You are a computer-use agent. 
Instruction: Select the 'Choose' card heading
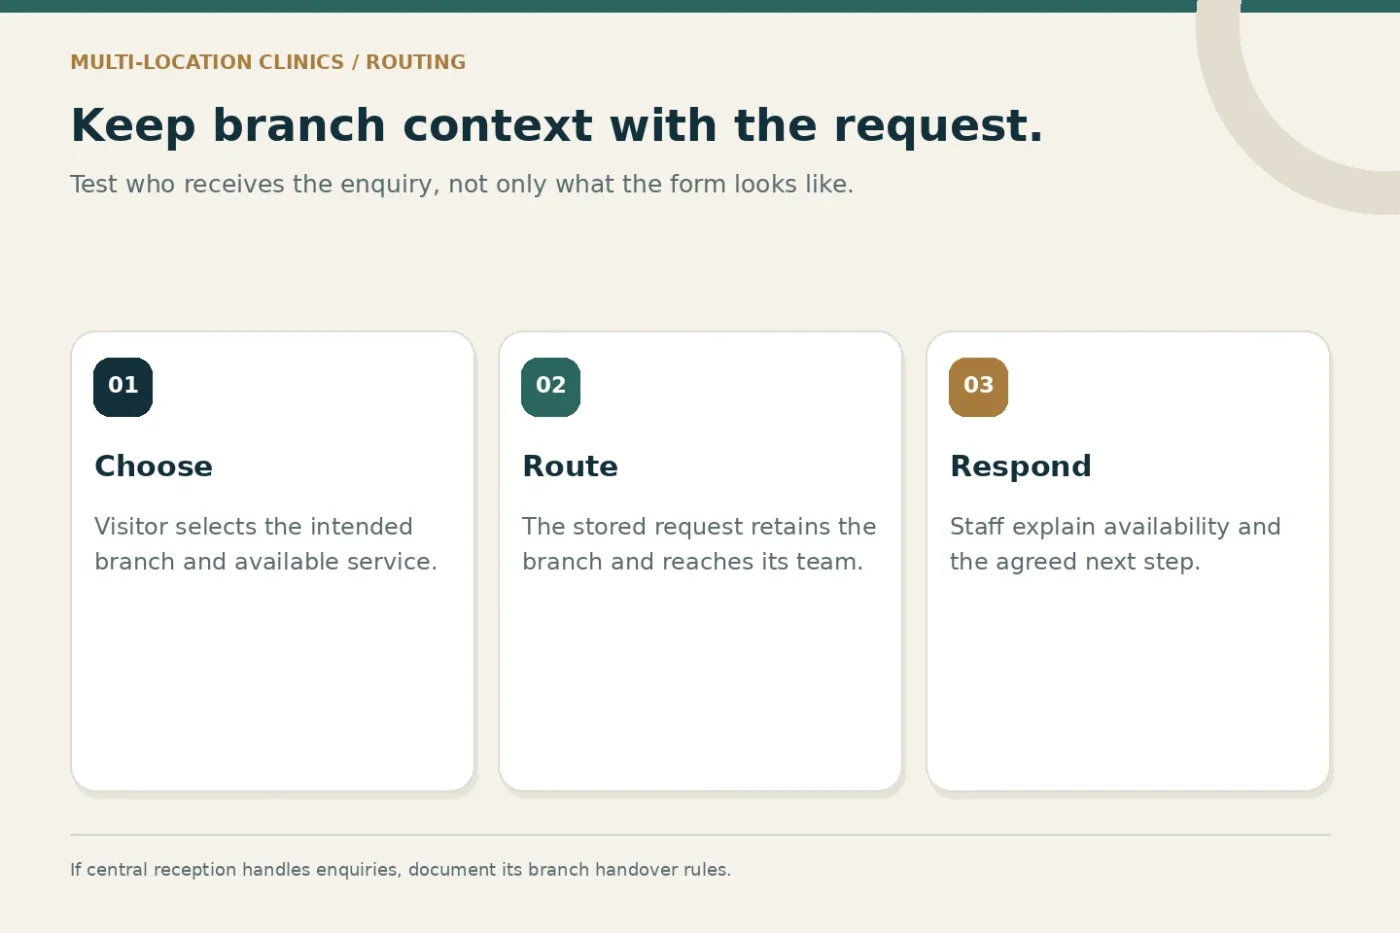click(154, 466)
